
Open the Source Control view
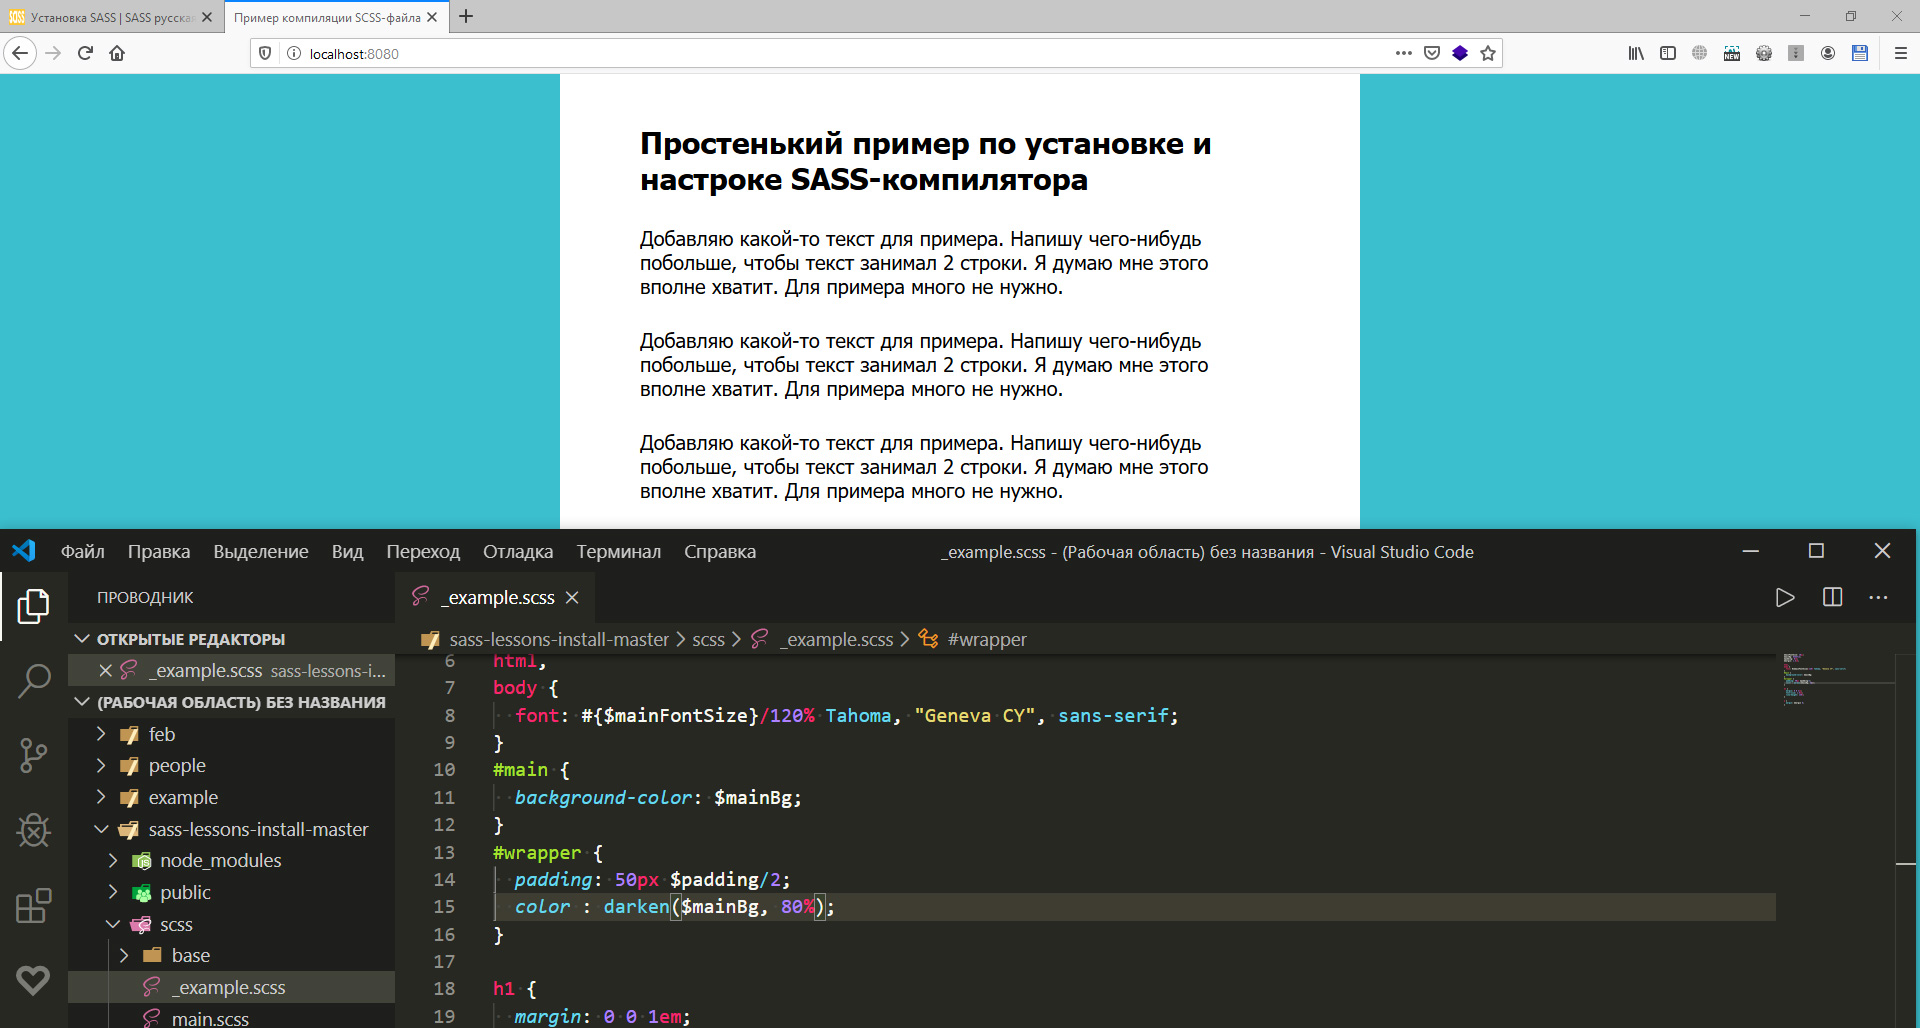tap(33, 755)
